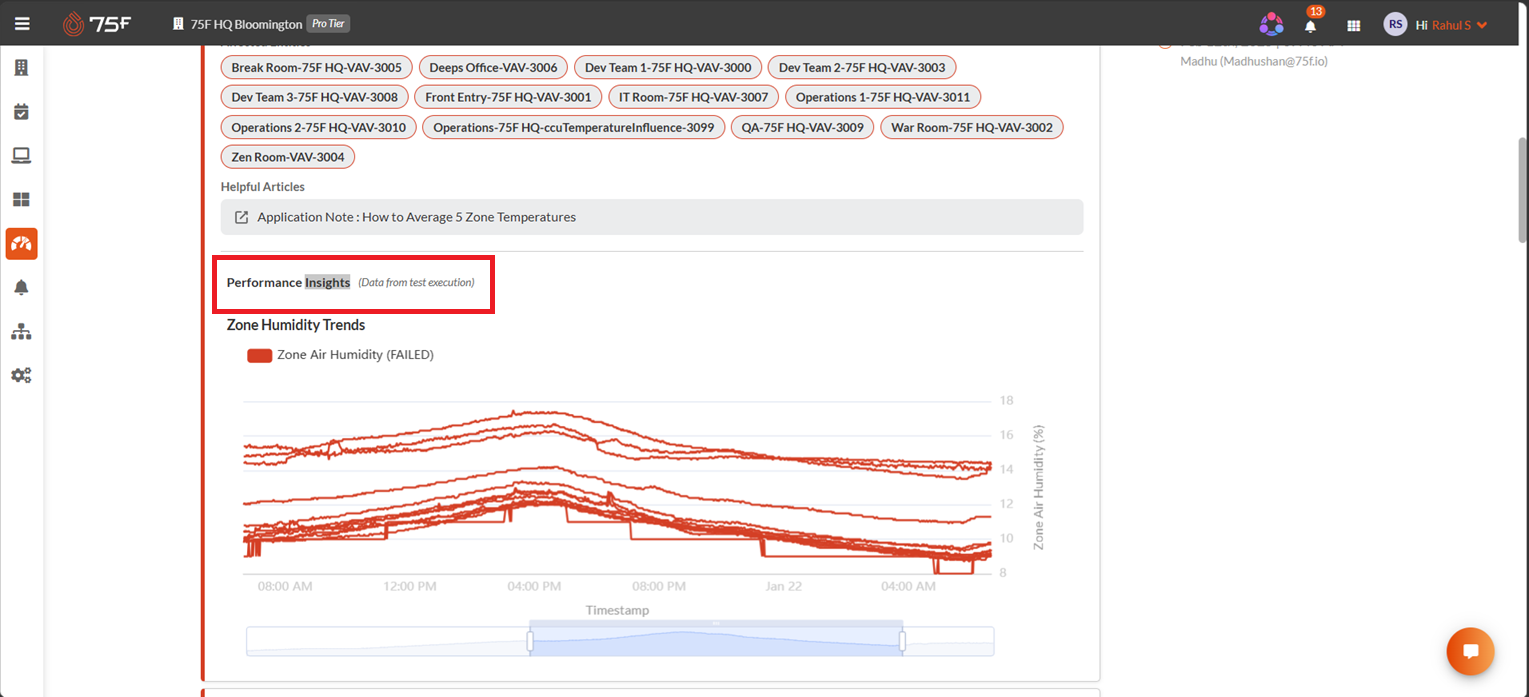Click the page vertical scrollbar
This screenshot has height=697, width=1529.
point(1523,190)
